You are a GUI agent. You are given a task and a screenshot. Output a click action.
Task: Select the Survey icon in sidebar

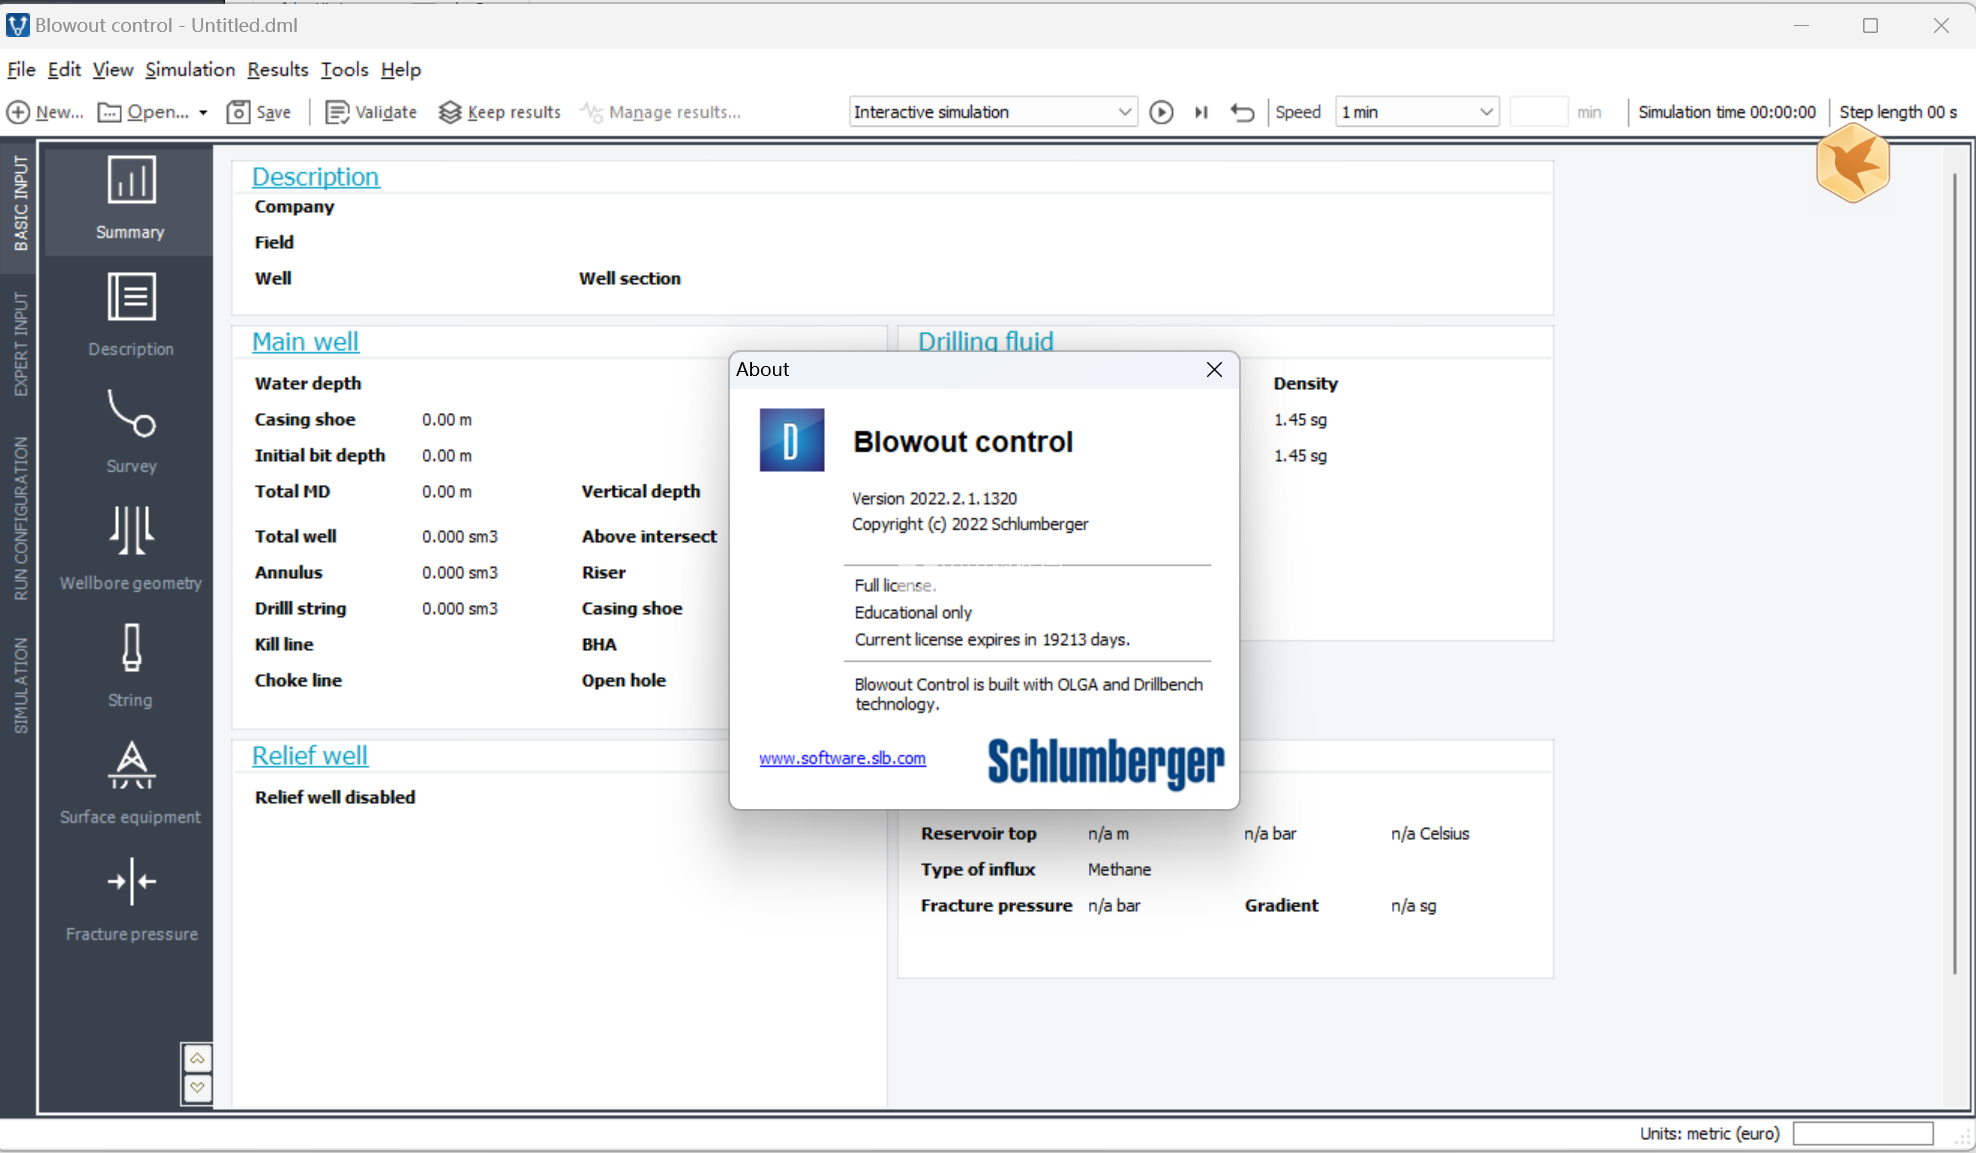[x=130, y=431]
